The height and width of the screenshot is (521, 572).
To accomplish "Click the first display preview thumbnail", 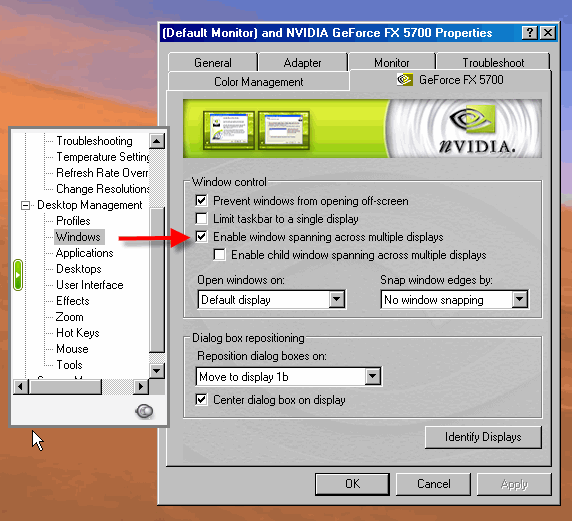I will click(x=229, y=130).
